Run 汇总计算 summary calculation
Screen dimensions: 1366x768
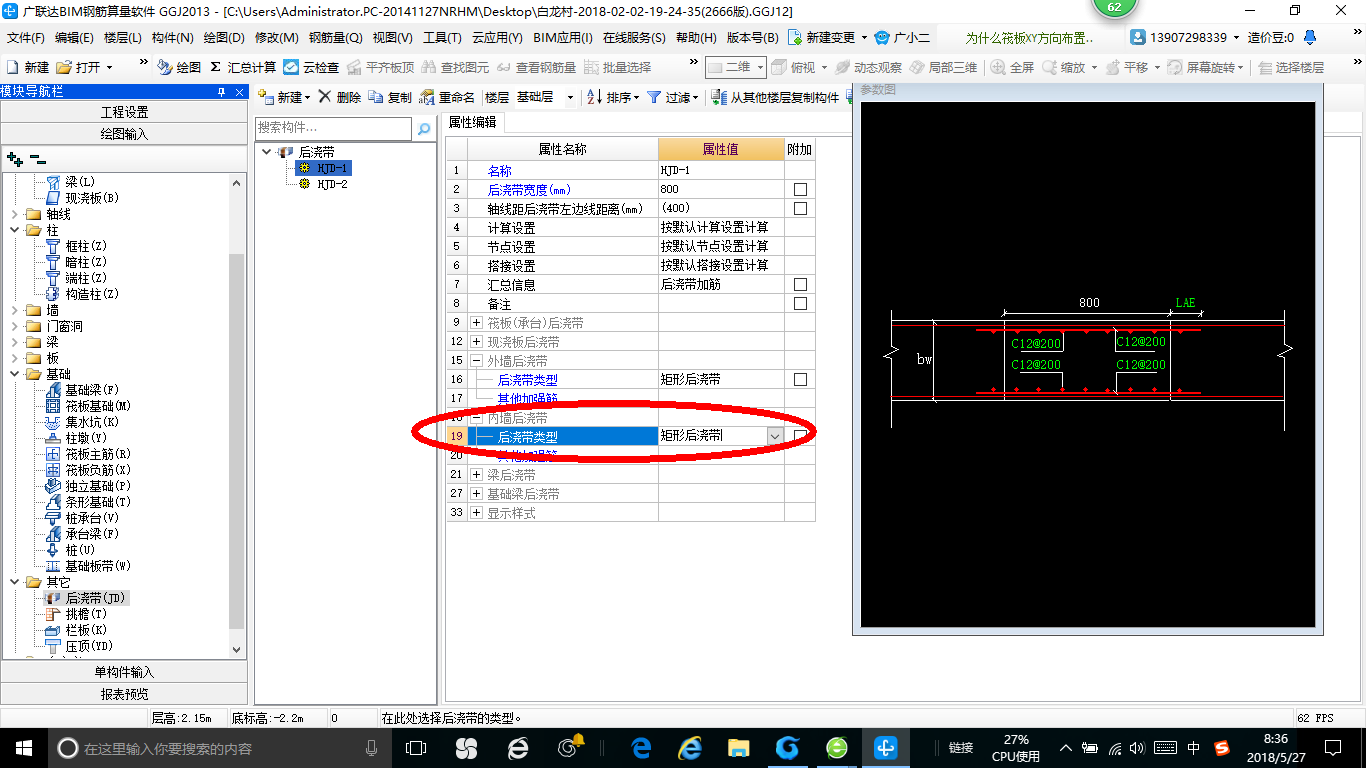(243, 67)
